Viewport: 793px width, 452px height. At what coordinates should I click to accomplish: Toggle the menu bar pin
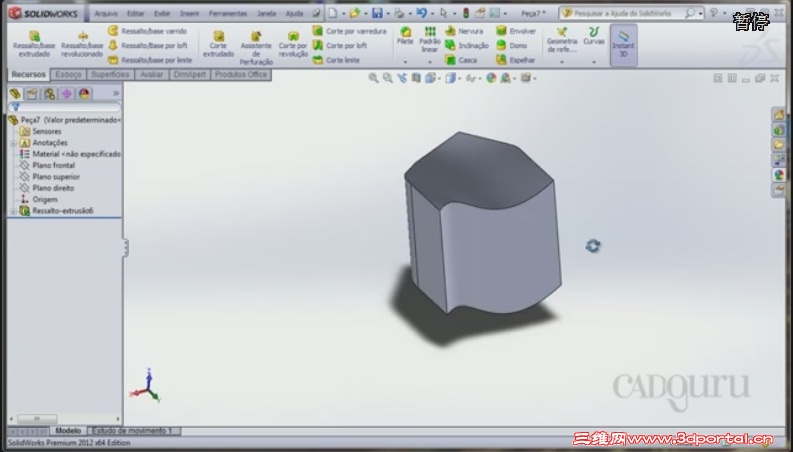[x=317, y=13]
